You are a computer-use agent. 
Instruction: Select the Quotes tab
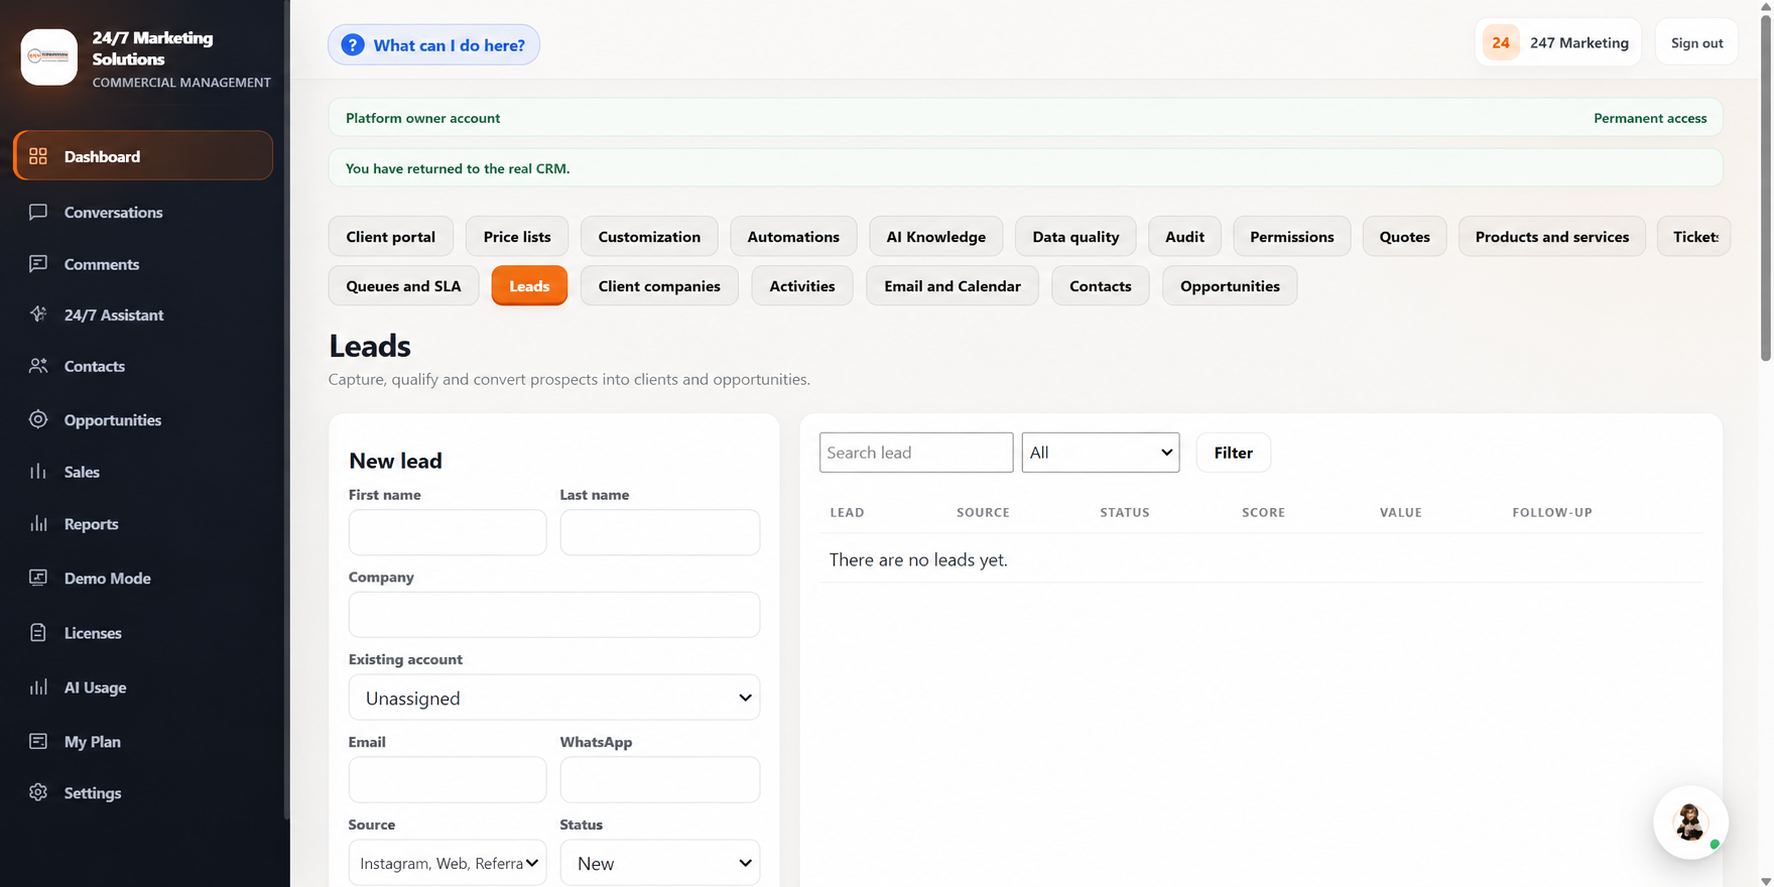pyautogui.click(x=1405, y=236)
